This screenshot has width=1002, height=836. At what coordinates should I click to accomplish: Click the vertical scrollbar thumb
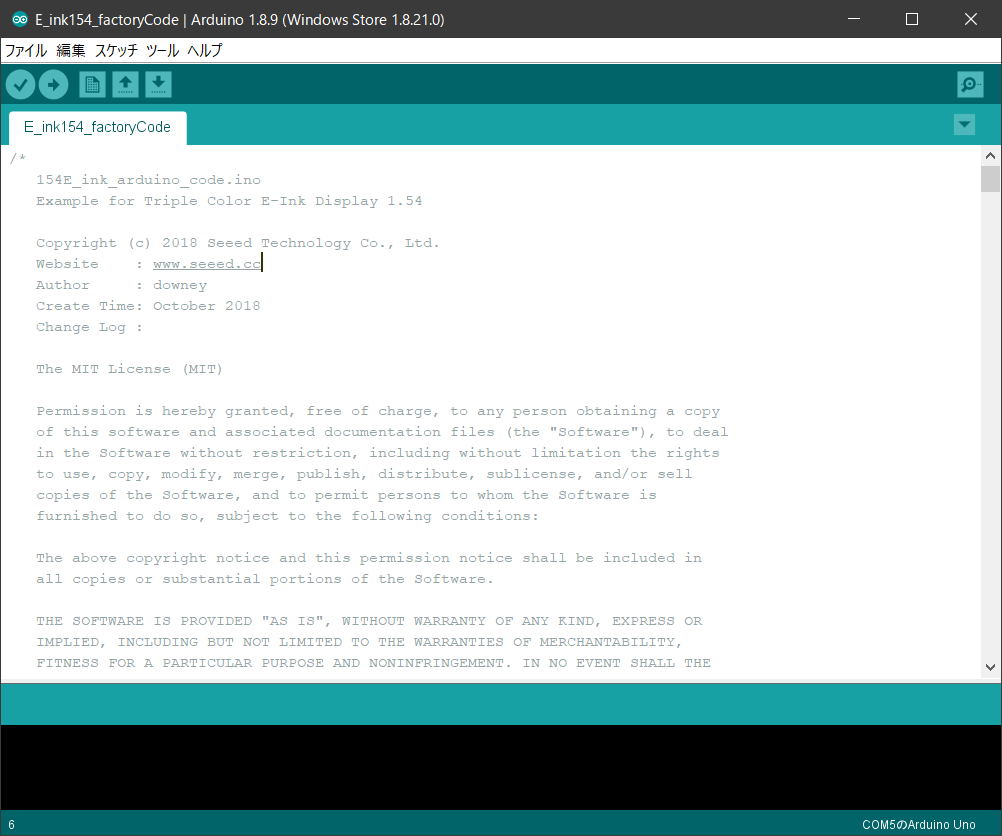(x=990, y=179)
